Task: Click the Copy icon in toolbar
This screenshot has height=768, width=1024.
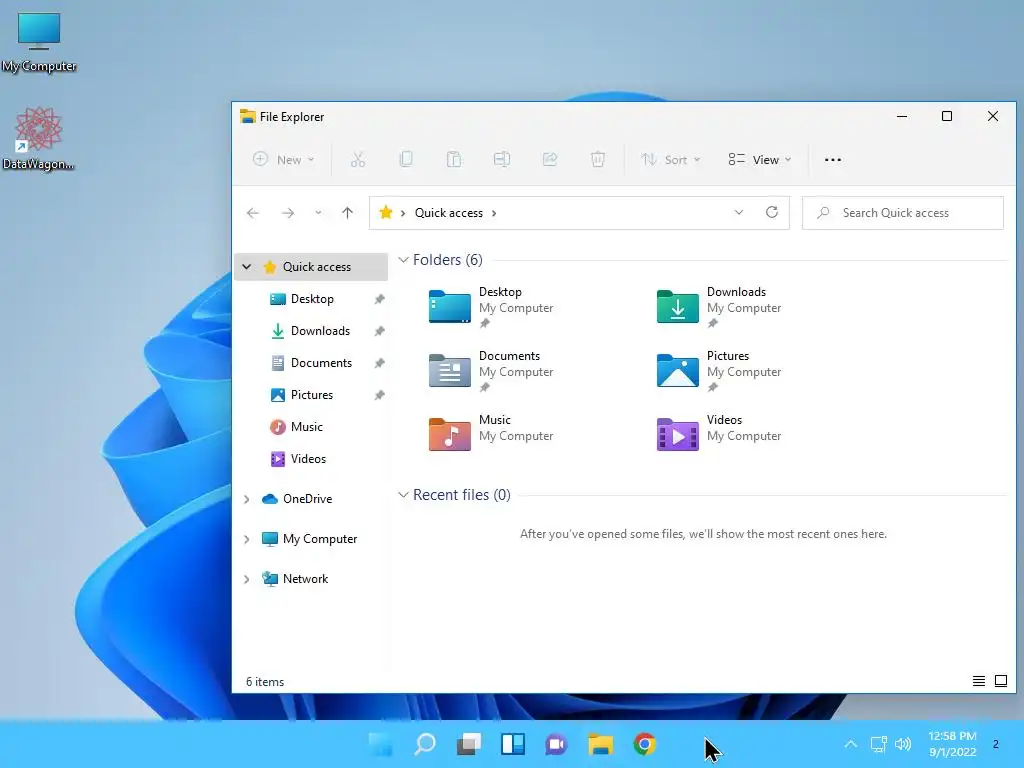Action: (x=406, y=159)
